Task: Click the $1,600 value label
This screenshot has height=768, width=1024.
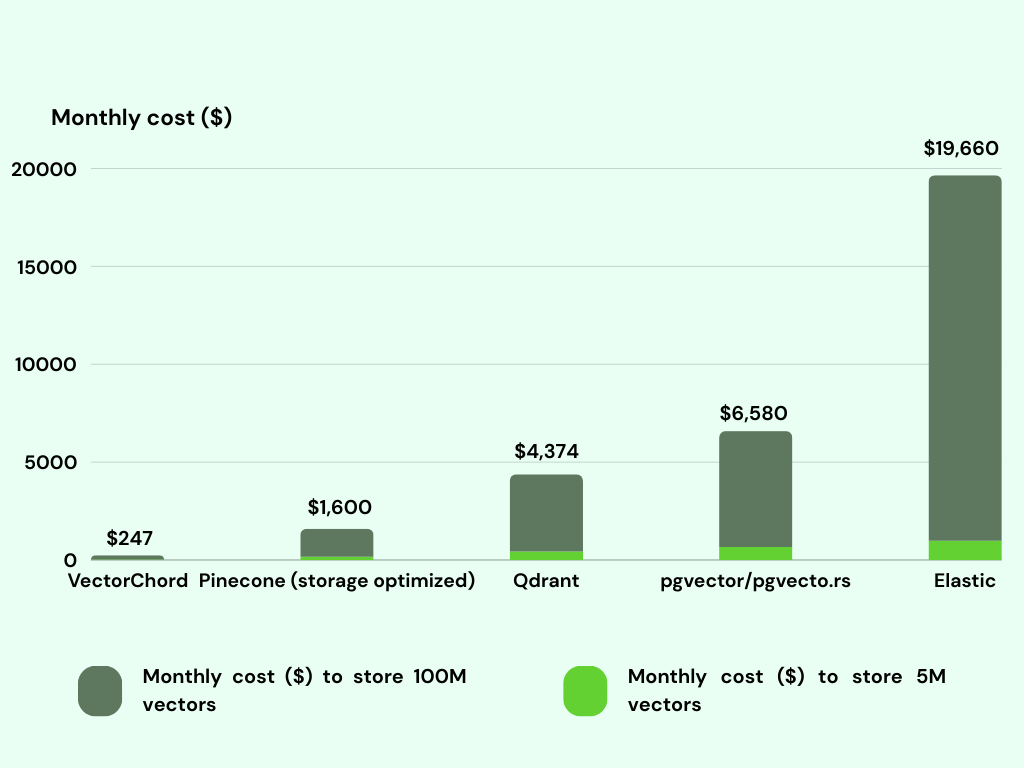Action: (339, 507)
